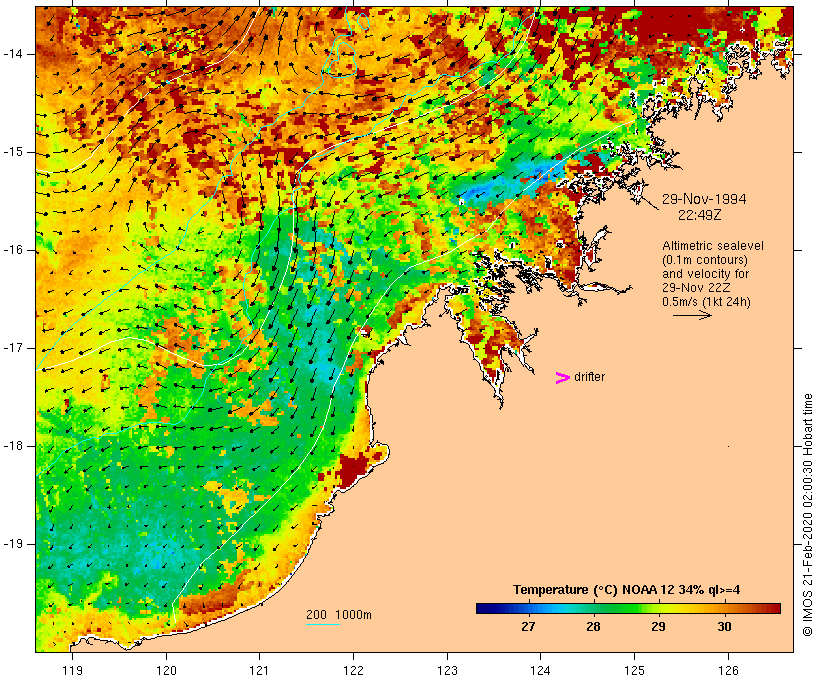The image size is (820, 680).
Task: Click the '-17' latitude axis label
Action: (12, 348)
